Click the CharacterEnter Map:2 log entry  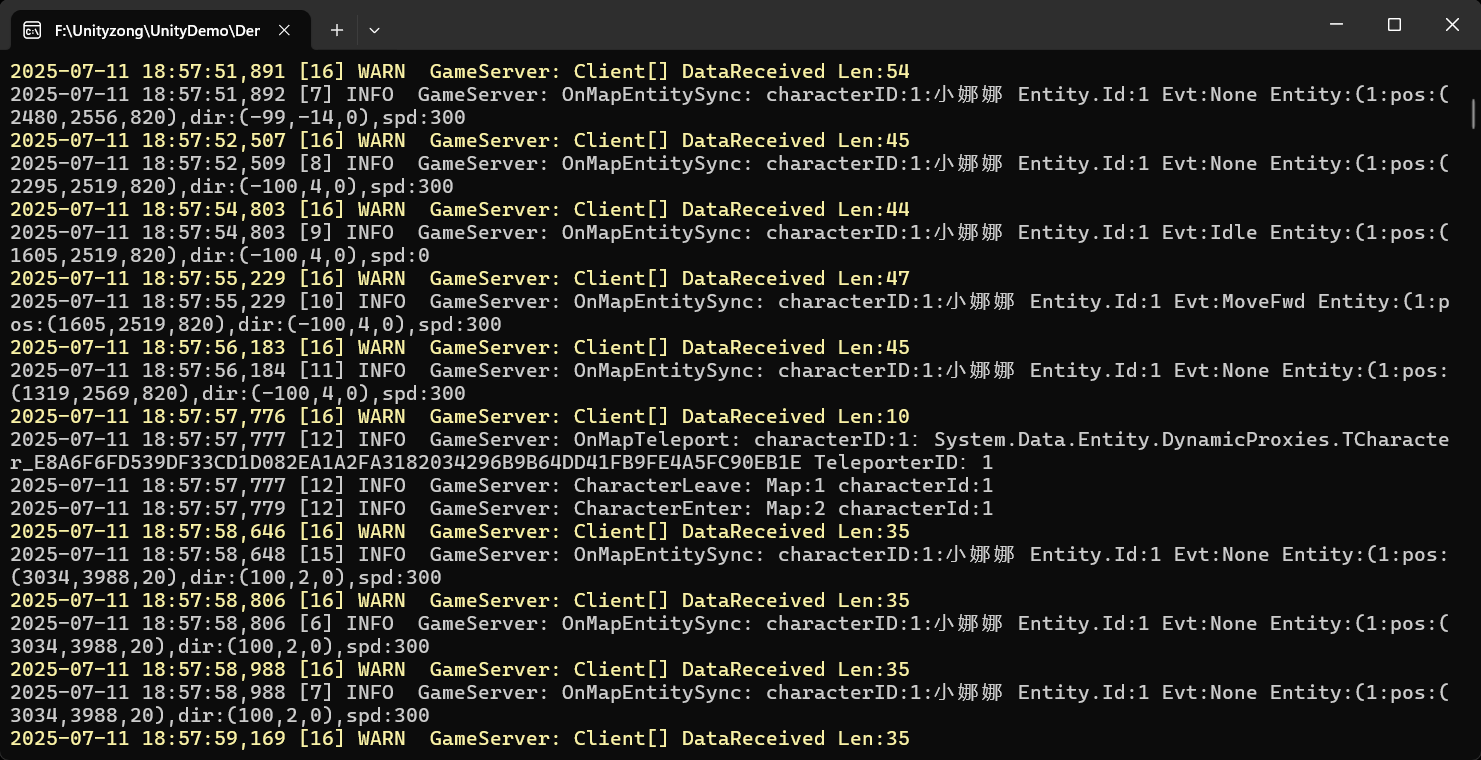tap(500, 509)
